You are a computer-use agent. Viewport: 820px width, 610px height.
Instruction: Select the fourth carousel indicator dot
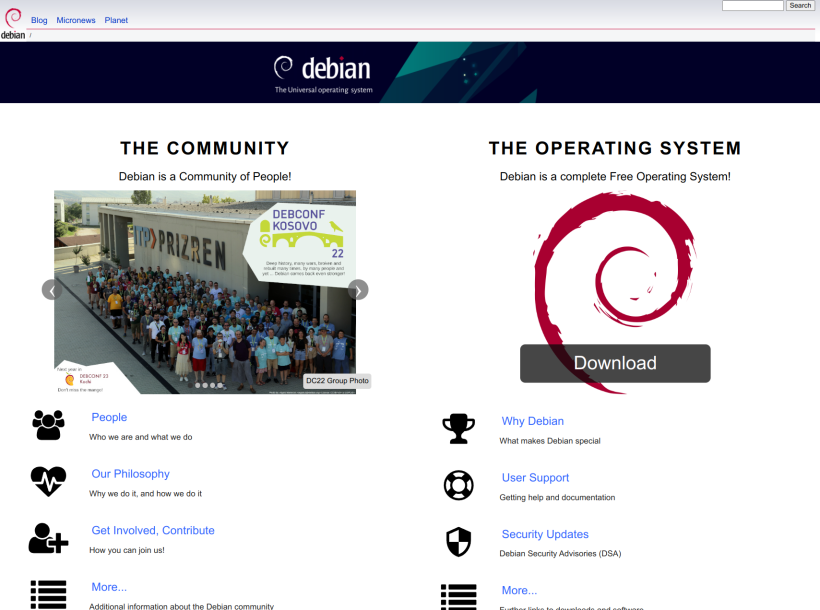(212, 386)
